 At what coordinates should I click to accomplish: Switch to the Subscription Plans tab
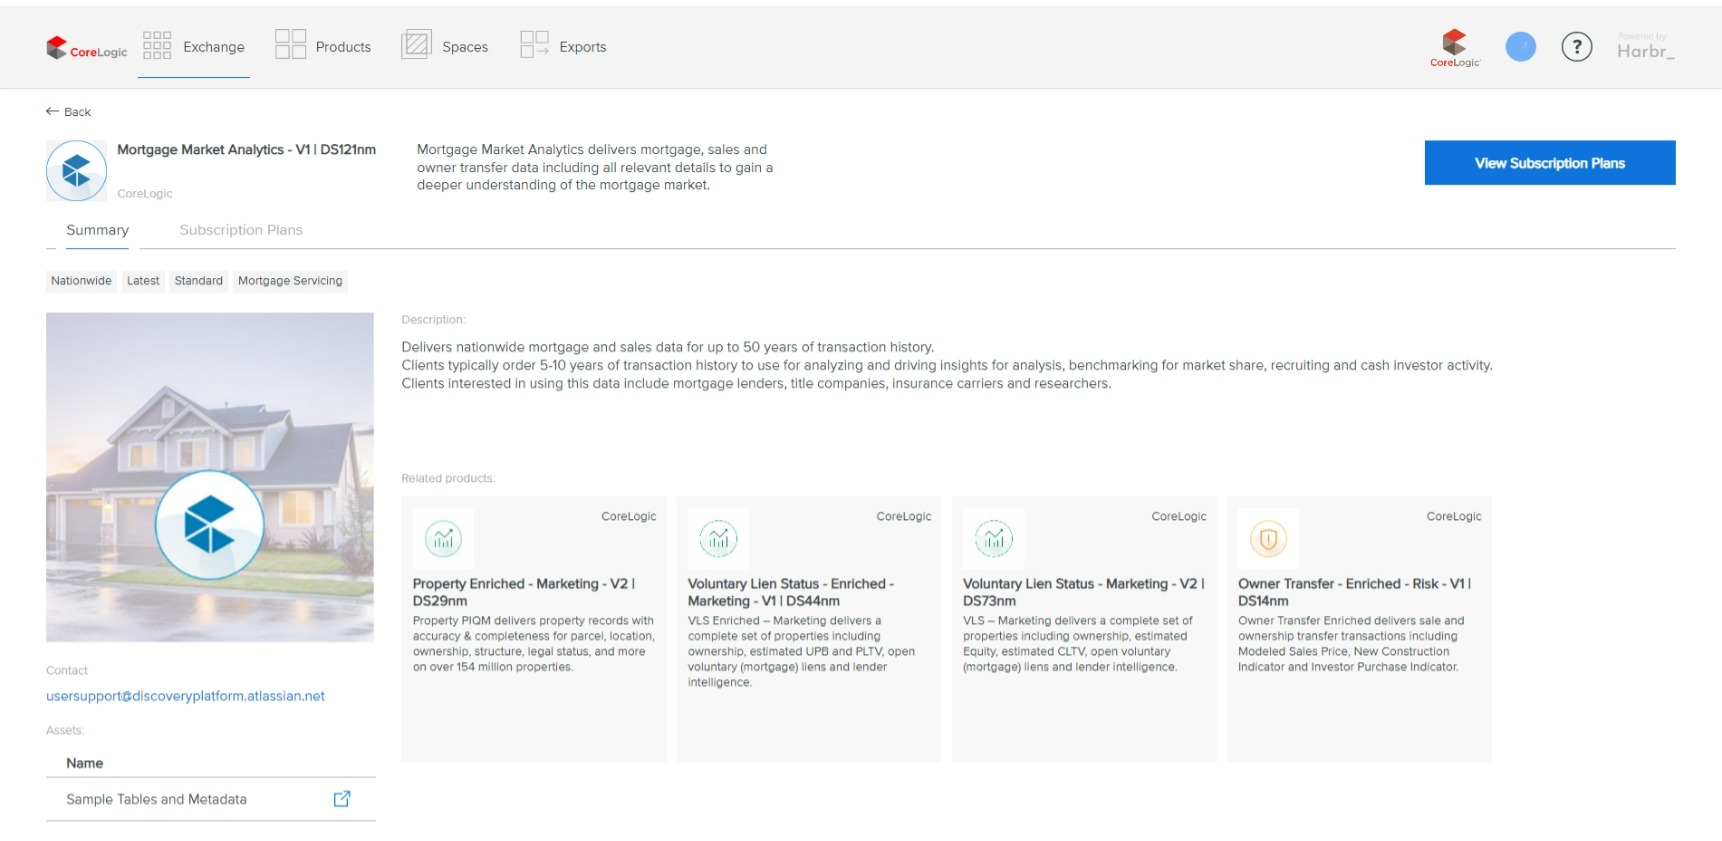(241, 230)
